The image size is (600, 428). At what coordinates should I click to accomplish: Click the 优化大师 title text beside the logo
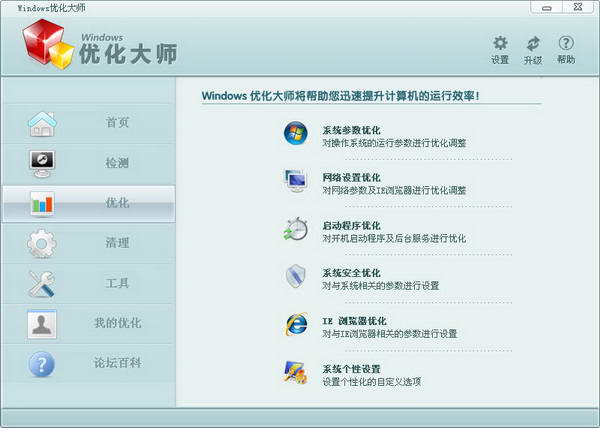tap(128, 54)
